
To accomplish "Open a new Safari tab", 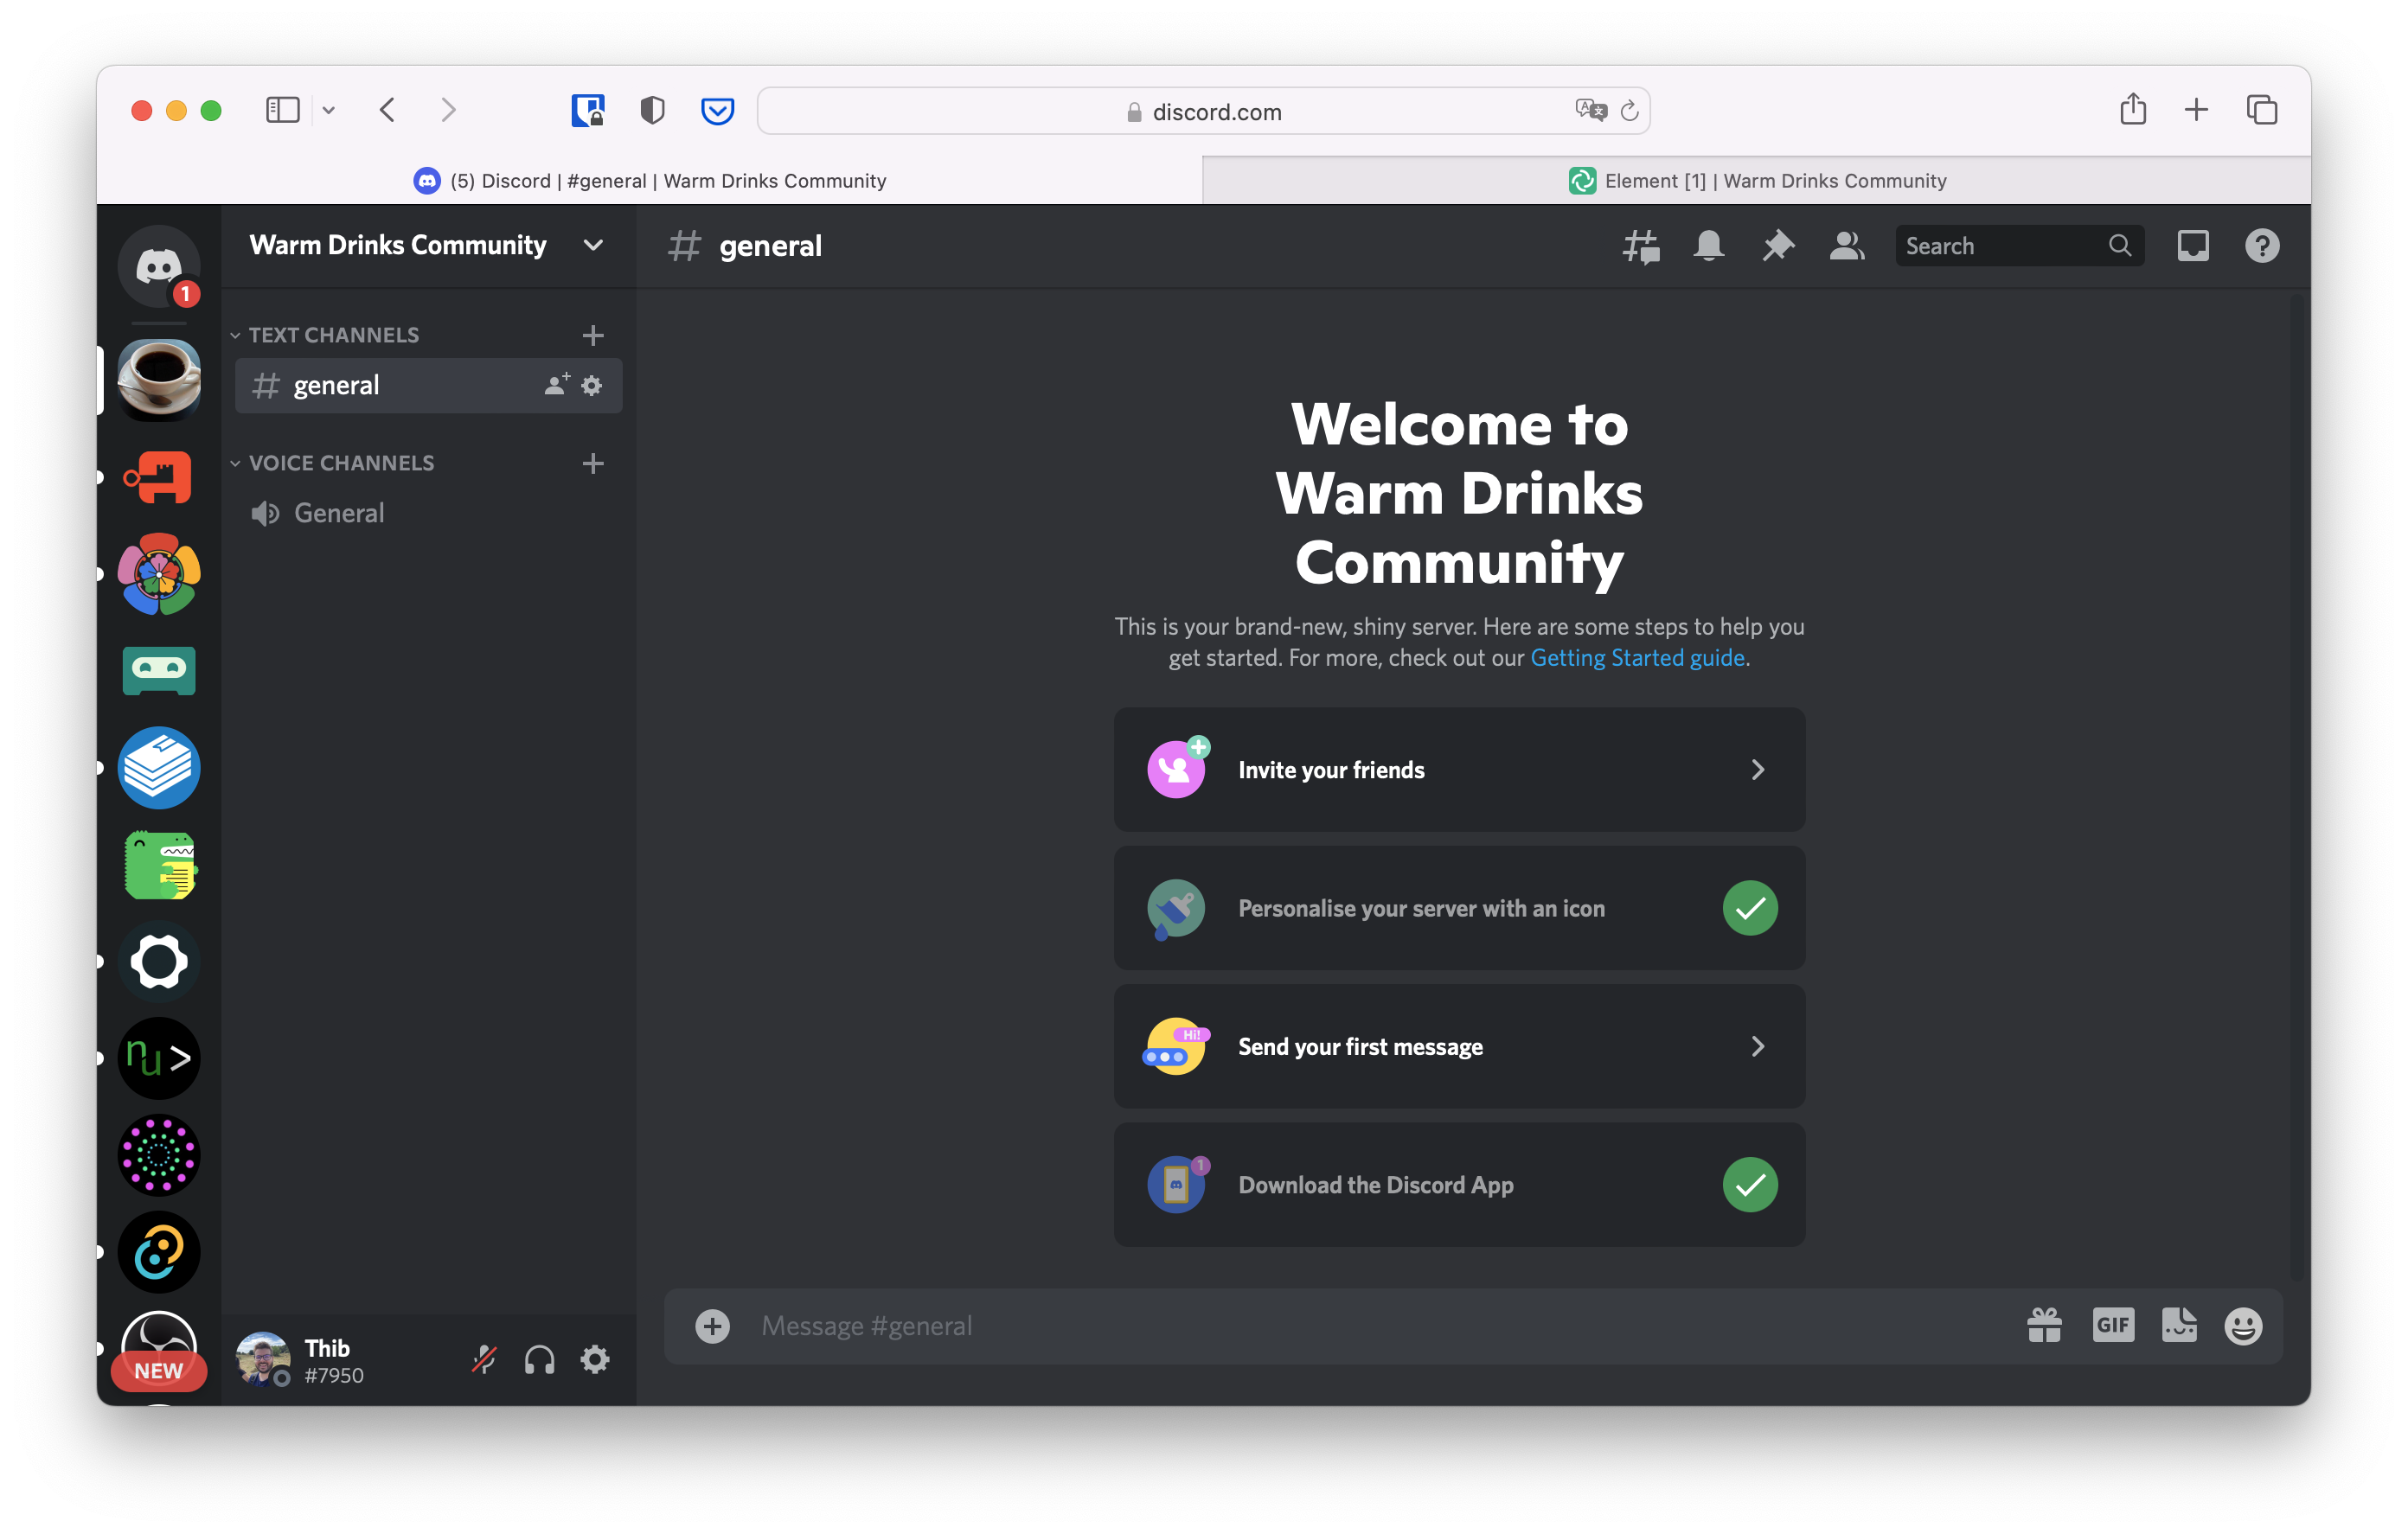I will (x=2197, y=110).
